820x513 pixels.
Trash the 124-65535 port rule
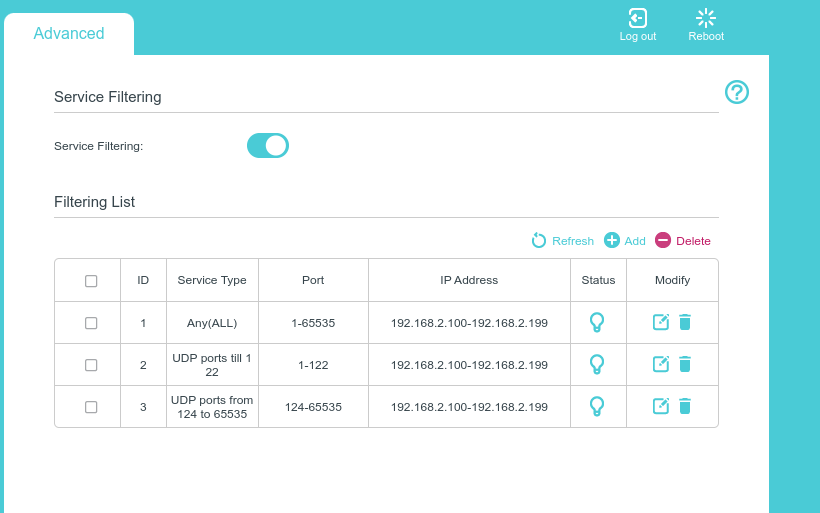685,405
